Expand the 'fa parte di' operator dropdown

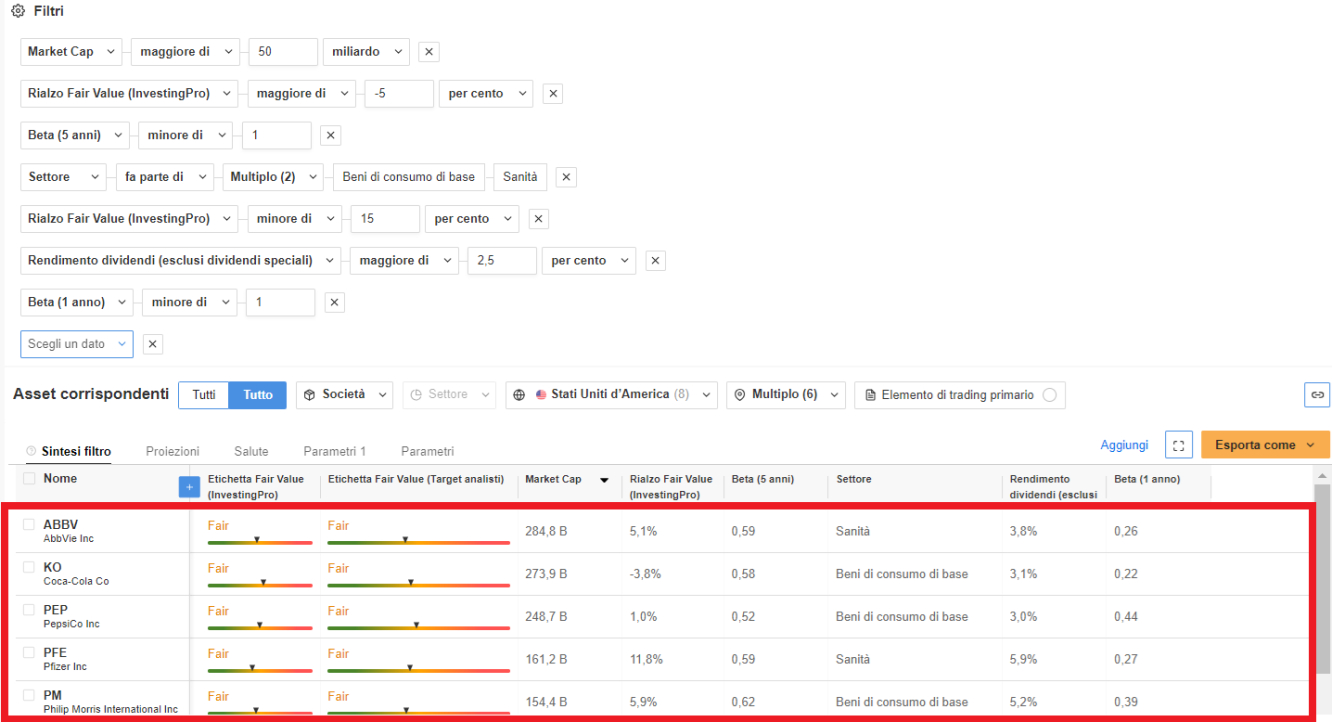pyautogui.click(x=165, y=177)
